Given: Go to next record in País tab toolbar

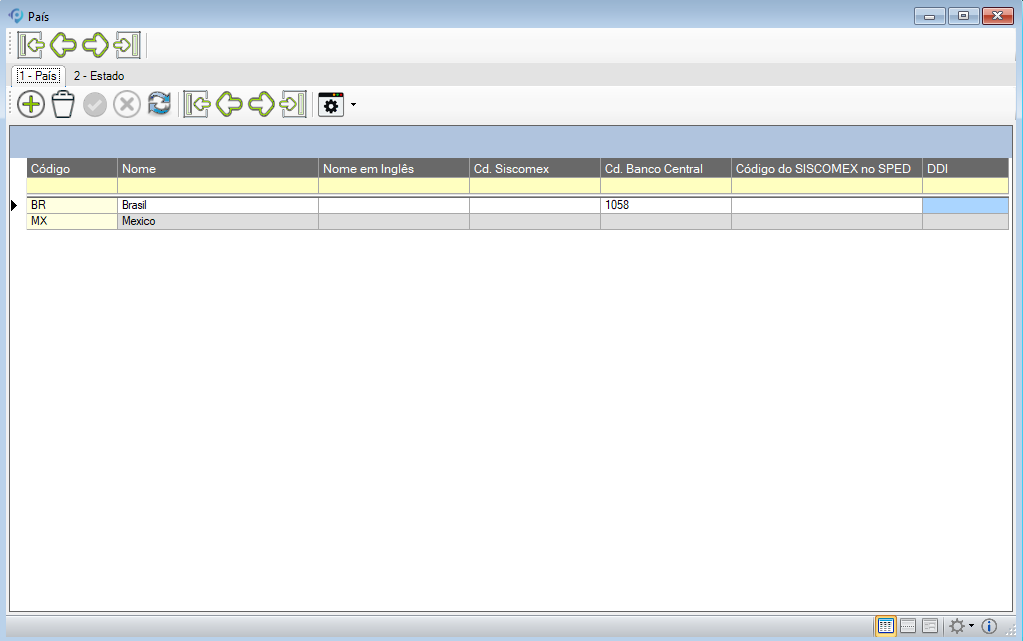Looking at the screenshot, I should (261, 104).
